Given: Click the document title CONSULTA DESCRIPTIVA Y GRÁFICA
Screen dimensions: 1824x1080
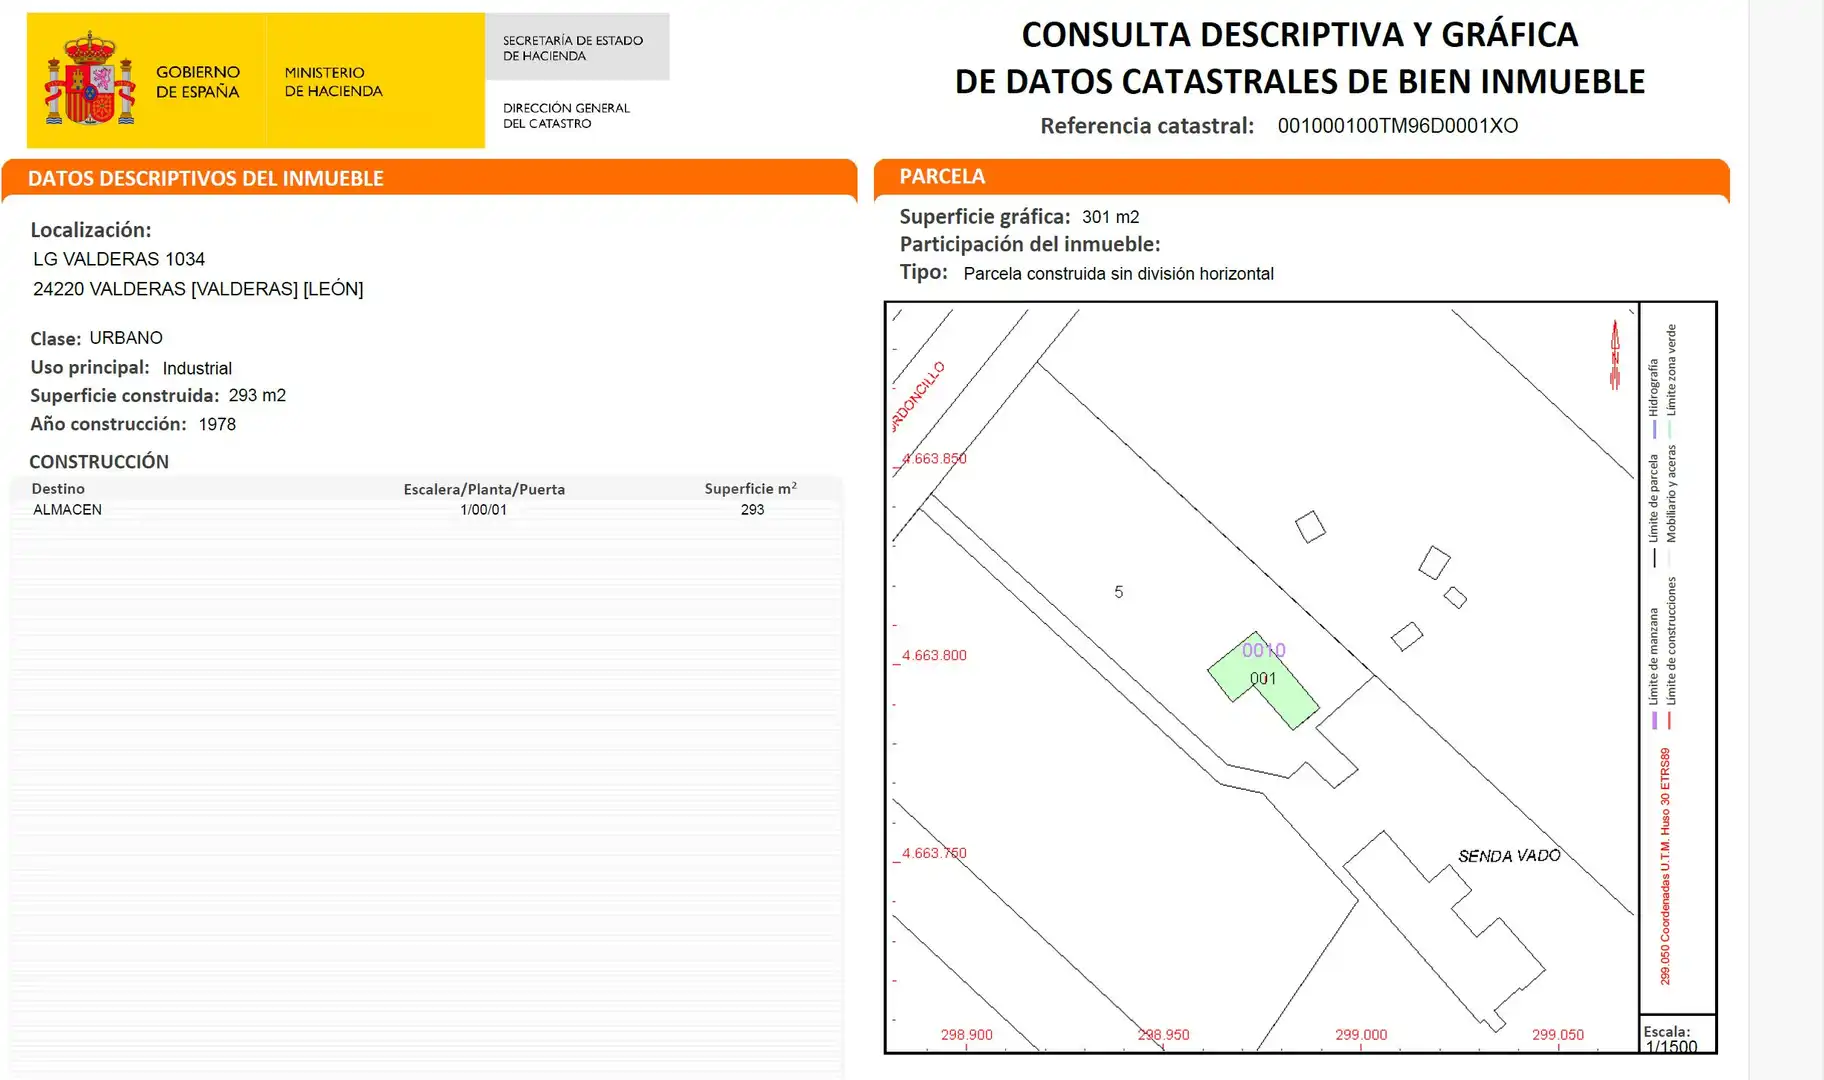Looking at the screenshot, I should [x=1300, y=35].
